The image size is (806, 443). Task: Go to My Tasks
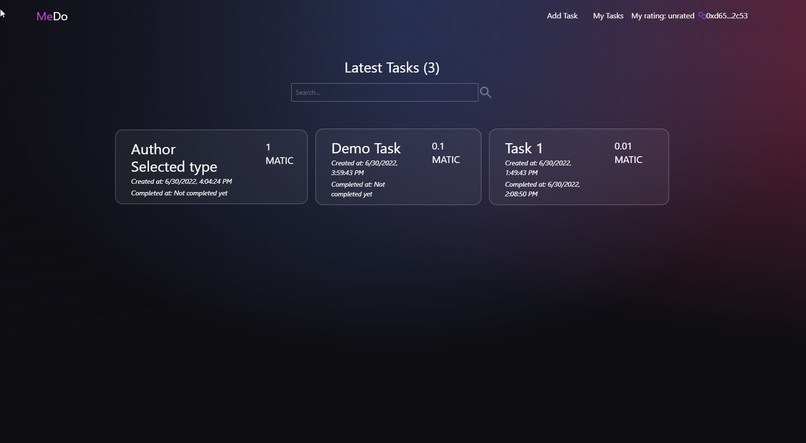pyautogui.click(x=608, y=16)
